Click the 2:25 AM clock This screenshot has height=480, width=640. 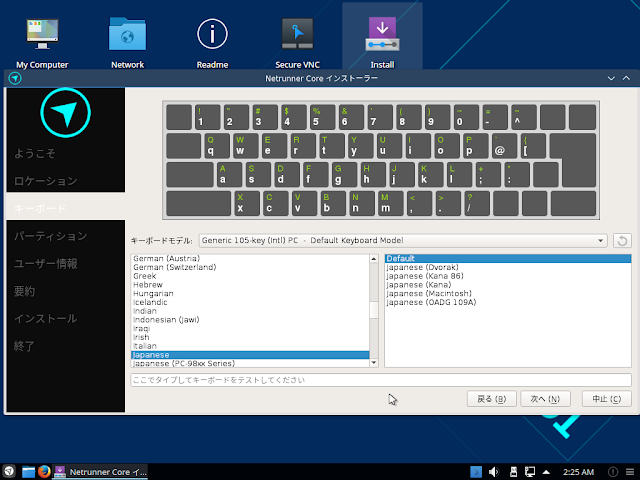click(578, 472)
